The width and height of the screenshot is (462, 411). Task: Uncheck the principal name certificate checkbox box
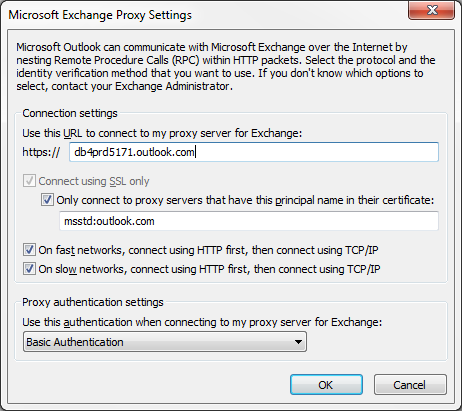[47, 200]
